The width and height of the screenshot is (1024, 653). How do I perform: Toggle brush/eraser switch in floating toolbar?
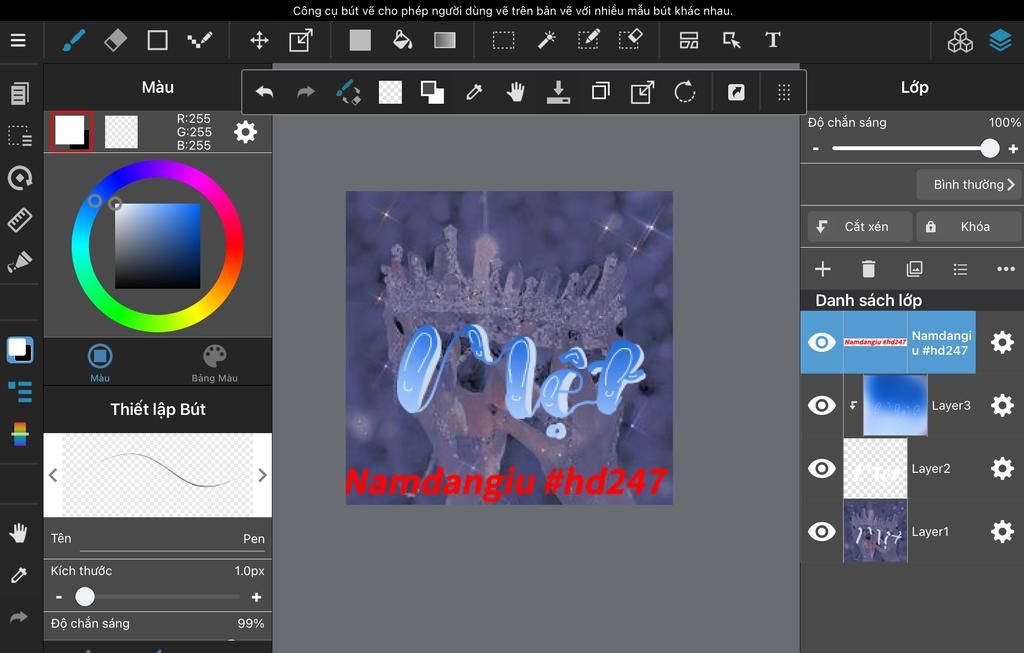348,92
